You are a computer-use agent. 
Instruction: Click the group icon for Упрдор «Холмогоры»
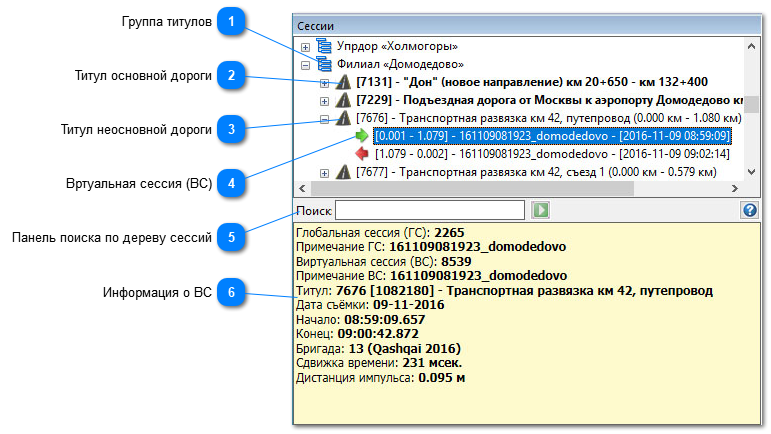323,46
